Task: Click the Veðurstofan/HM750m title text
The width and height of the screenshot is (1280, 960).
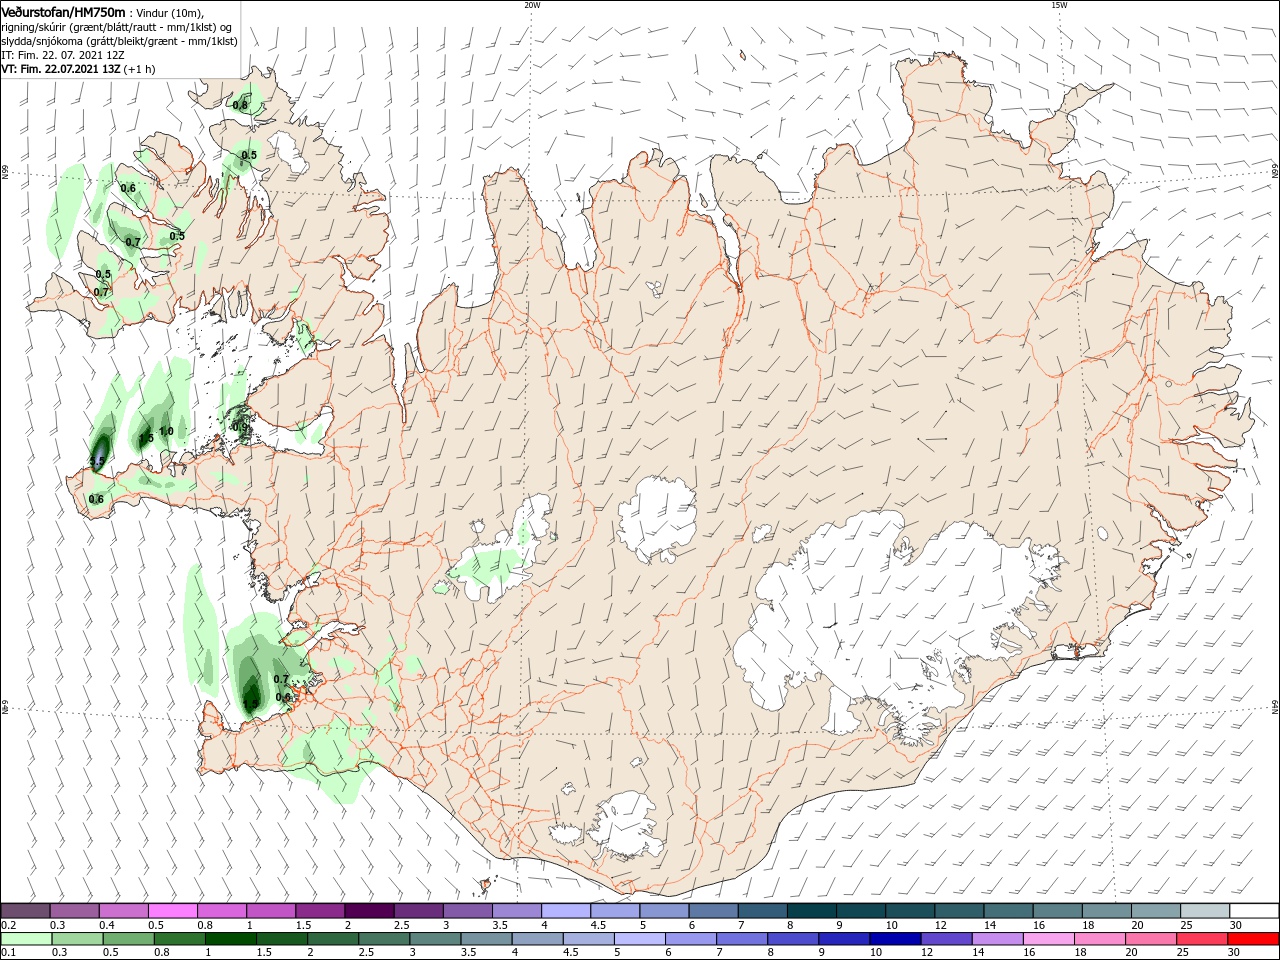Action: [63, 12]
